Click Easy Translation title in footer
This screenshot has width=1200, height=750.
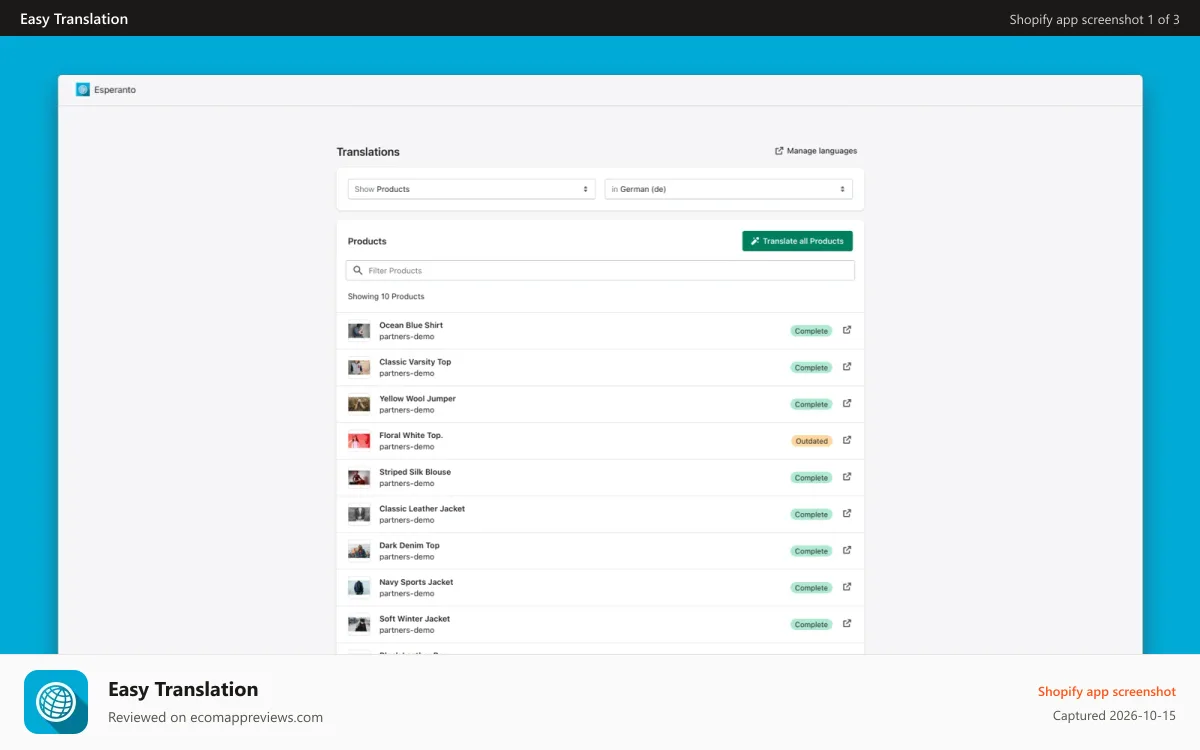pyautogui.click(x=183, y=689)
